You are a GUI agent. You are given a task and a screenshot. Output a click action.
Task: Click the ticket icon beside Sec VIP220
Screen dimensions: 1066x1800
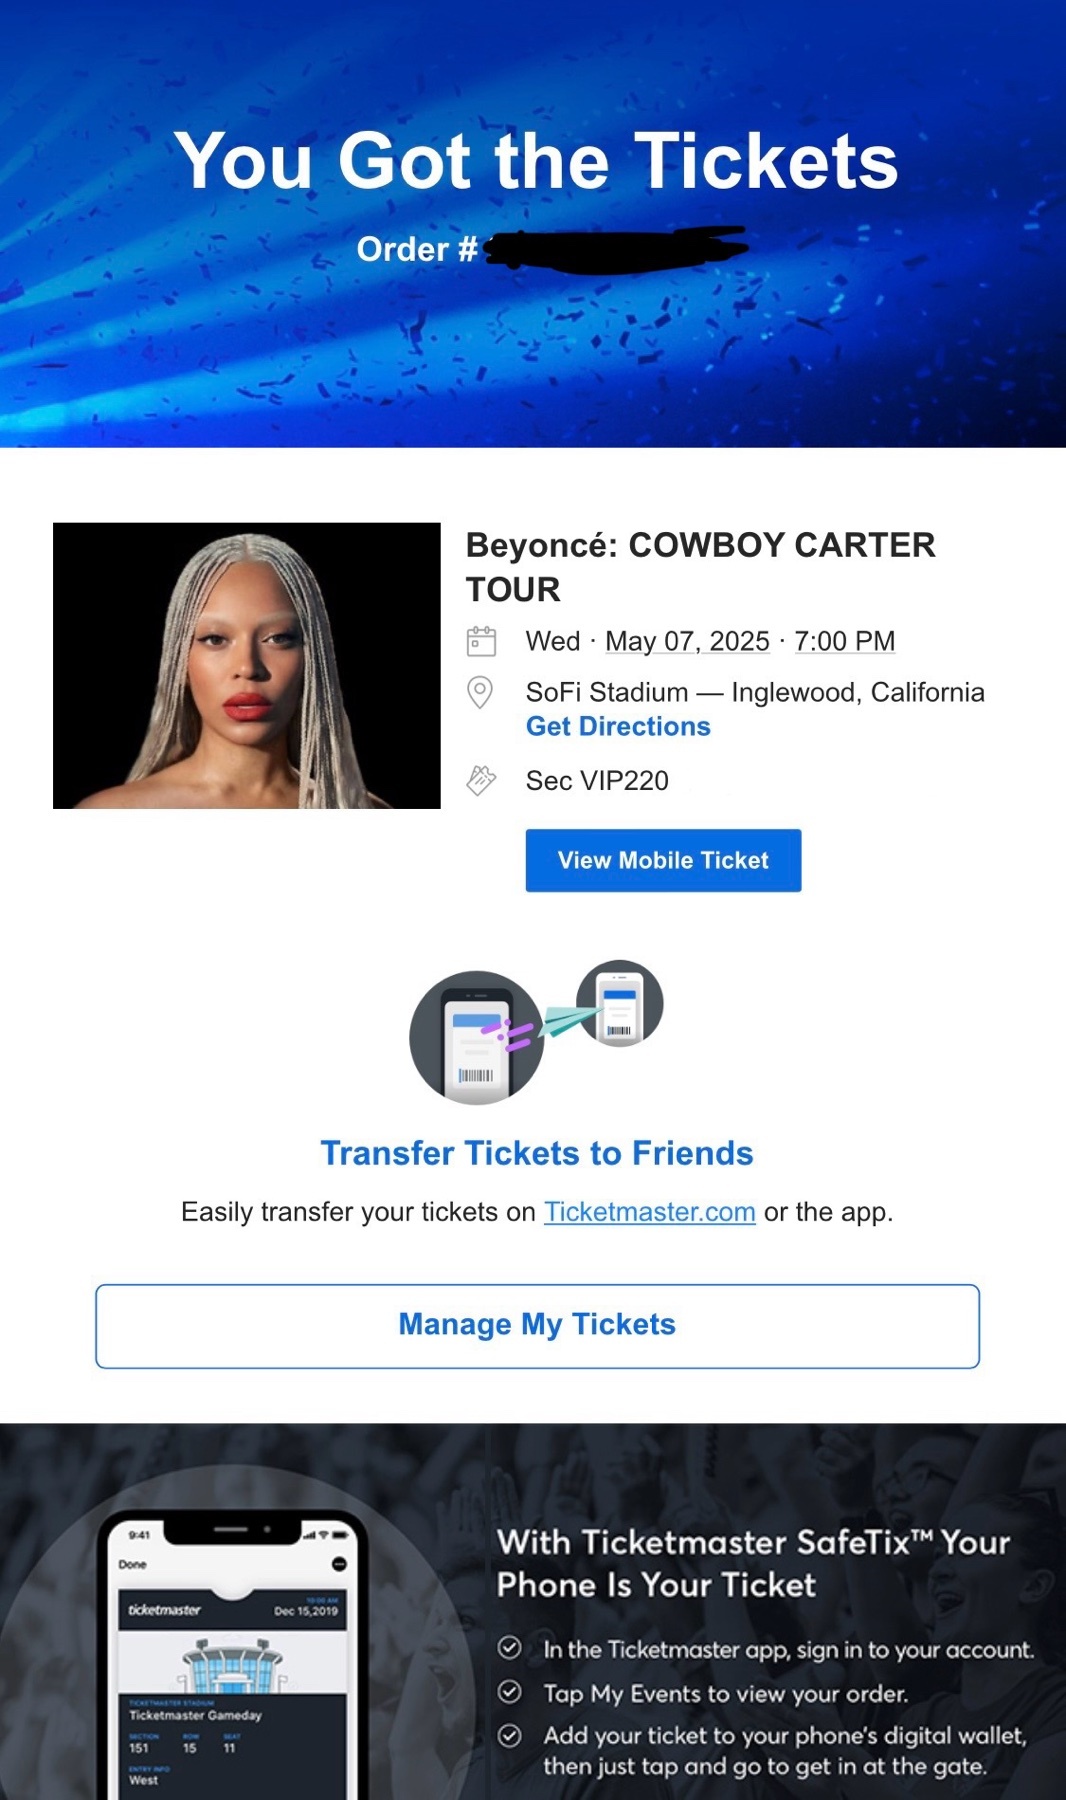[481, 780]
